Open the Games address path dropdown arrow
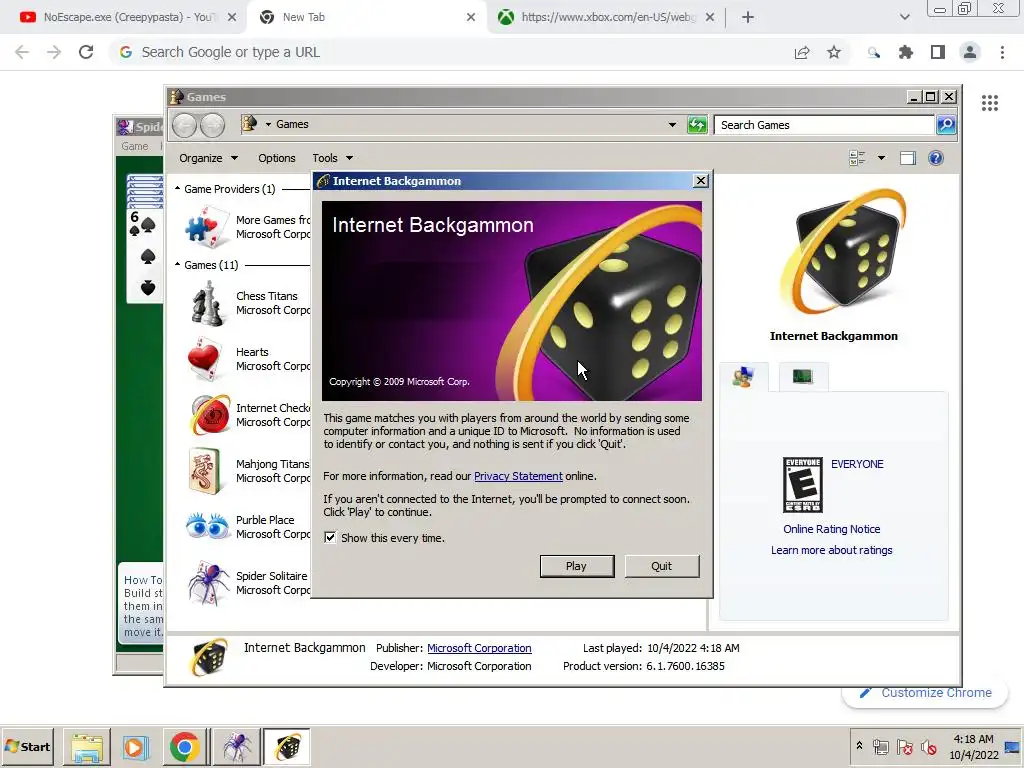The height and width of the screenshot is (768, 1024). [268, 124]
